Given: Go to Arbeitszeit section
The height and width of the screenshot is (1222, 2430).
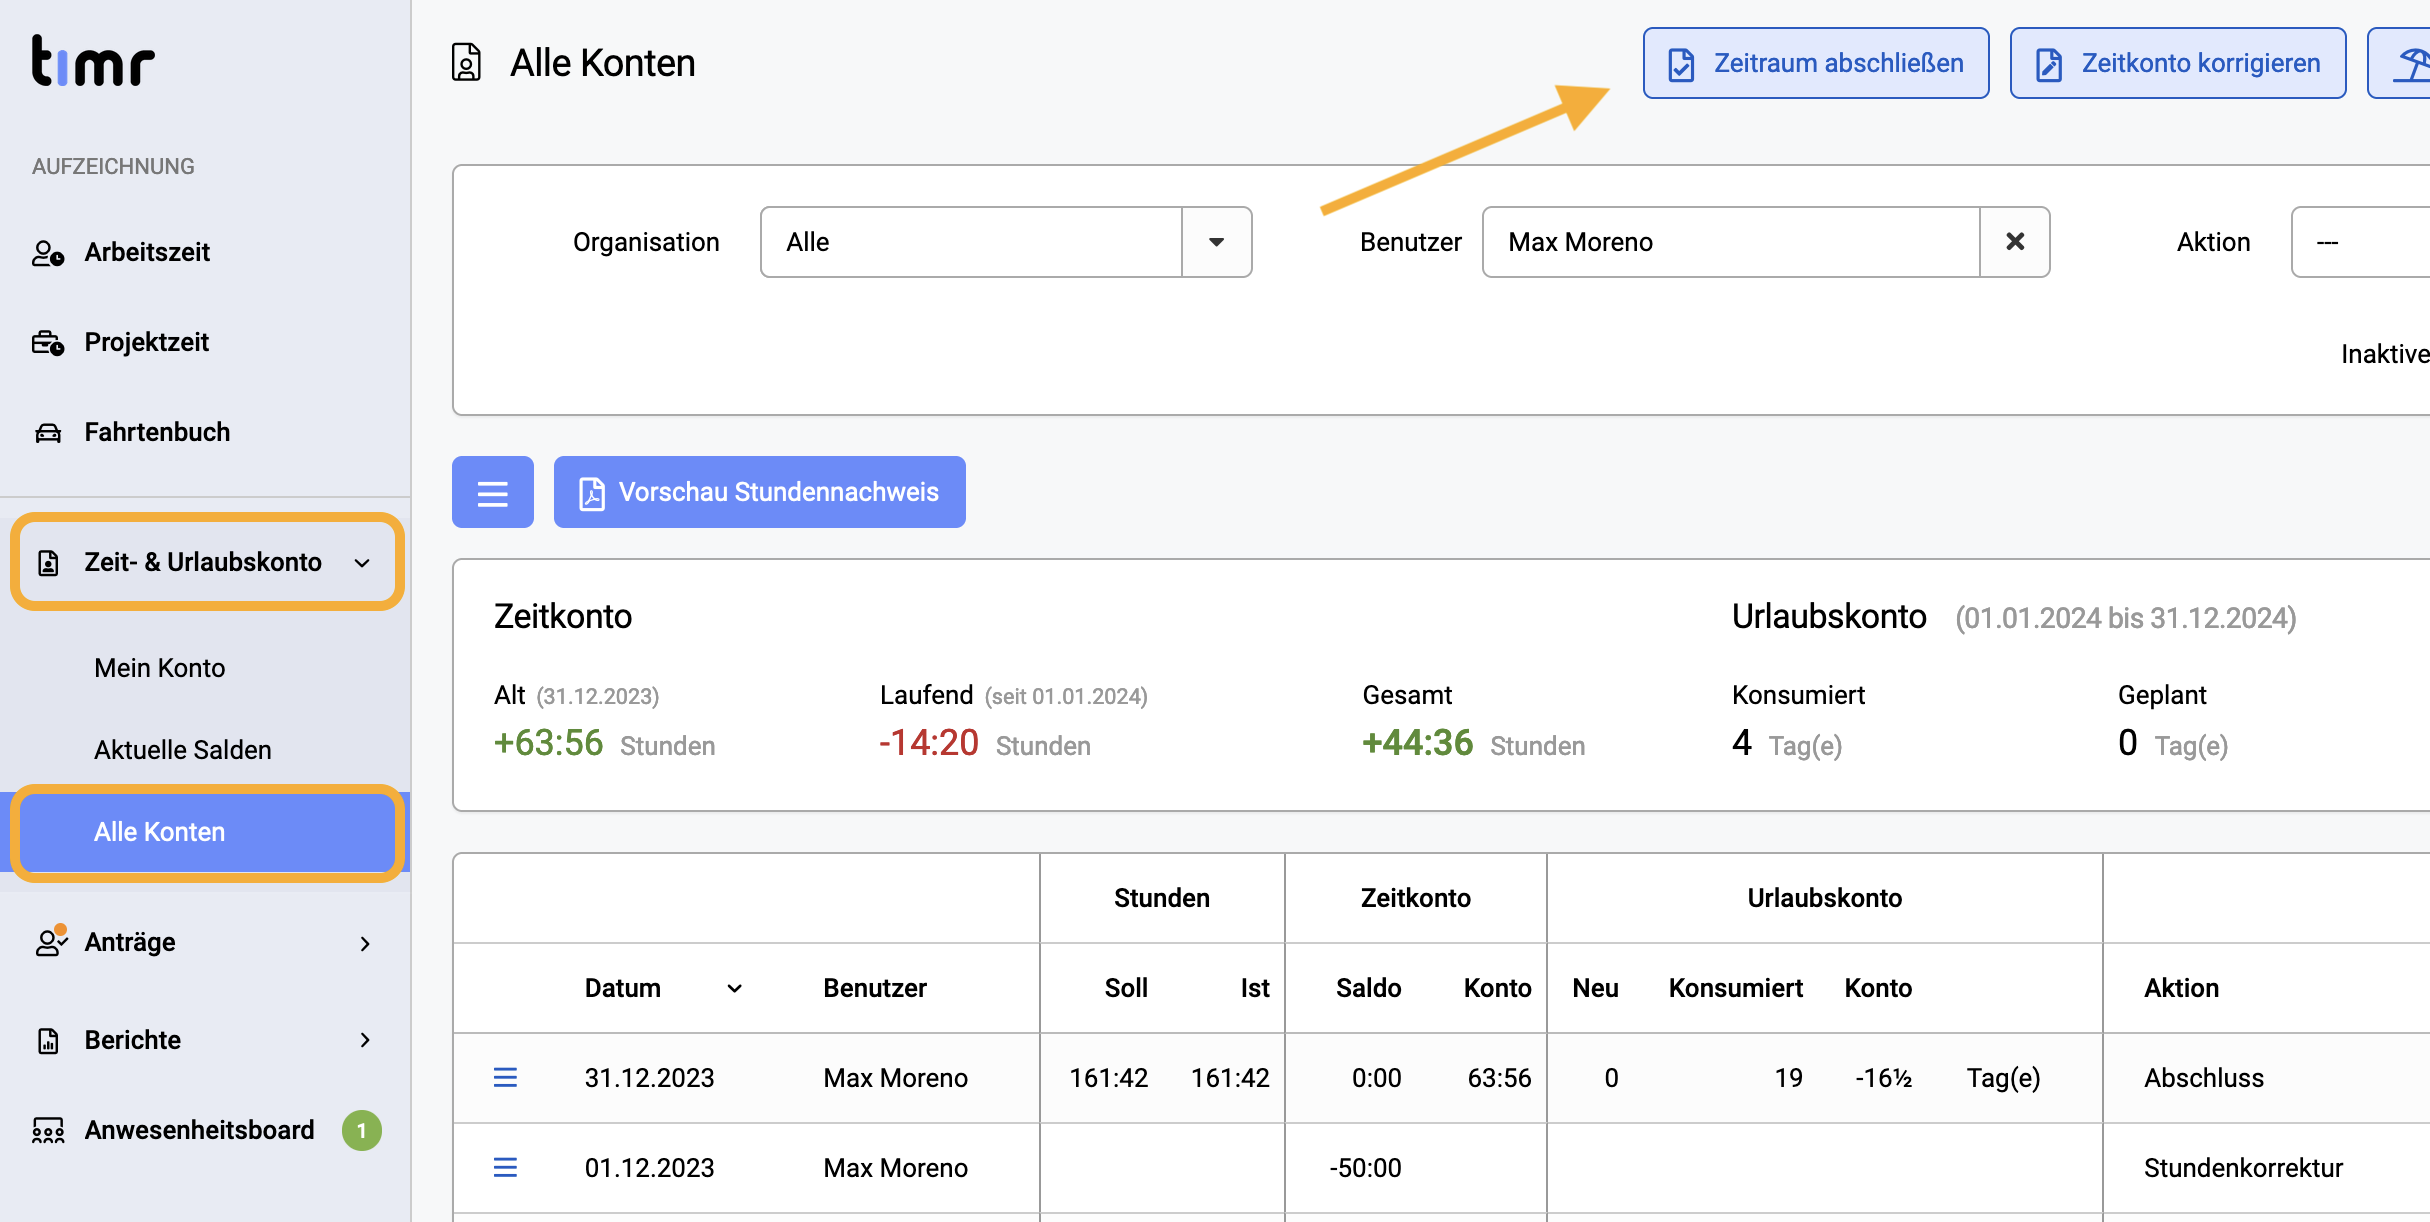Looking at the screenshot, I should 147,253.
